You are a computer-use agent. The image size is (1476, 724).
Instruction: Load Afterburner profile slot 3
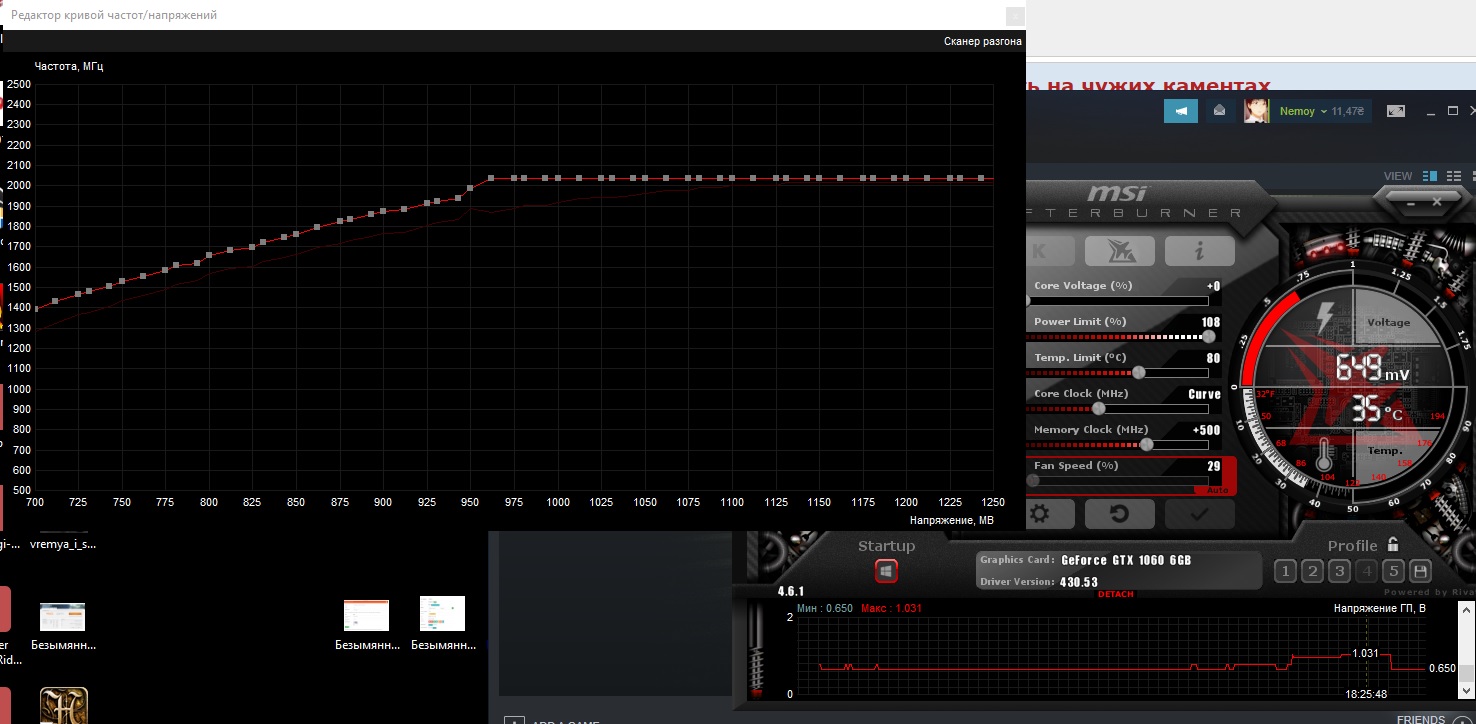pyautogui.click(x=1339, y=572)
